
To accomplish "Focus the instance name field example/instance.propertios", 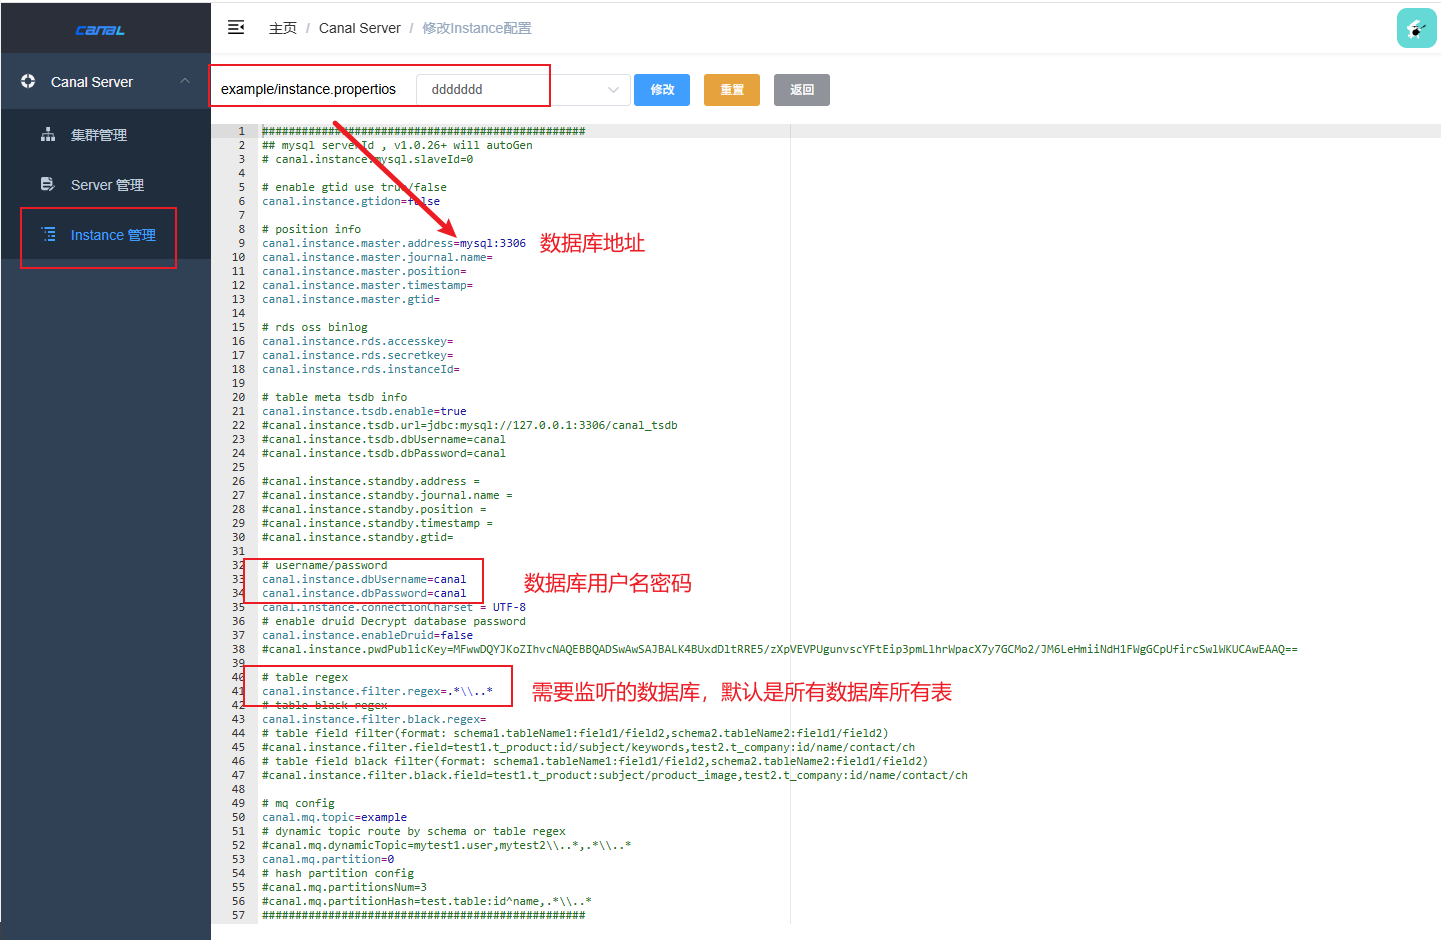I will 309,89.
